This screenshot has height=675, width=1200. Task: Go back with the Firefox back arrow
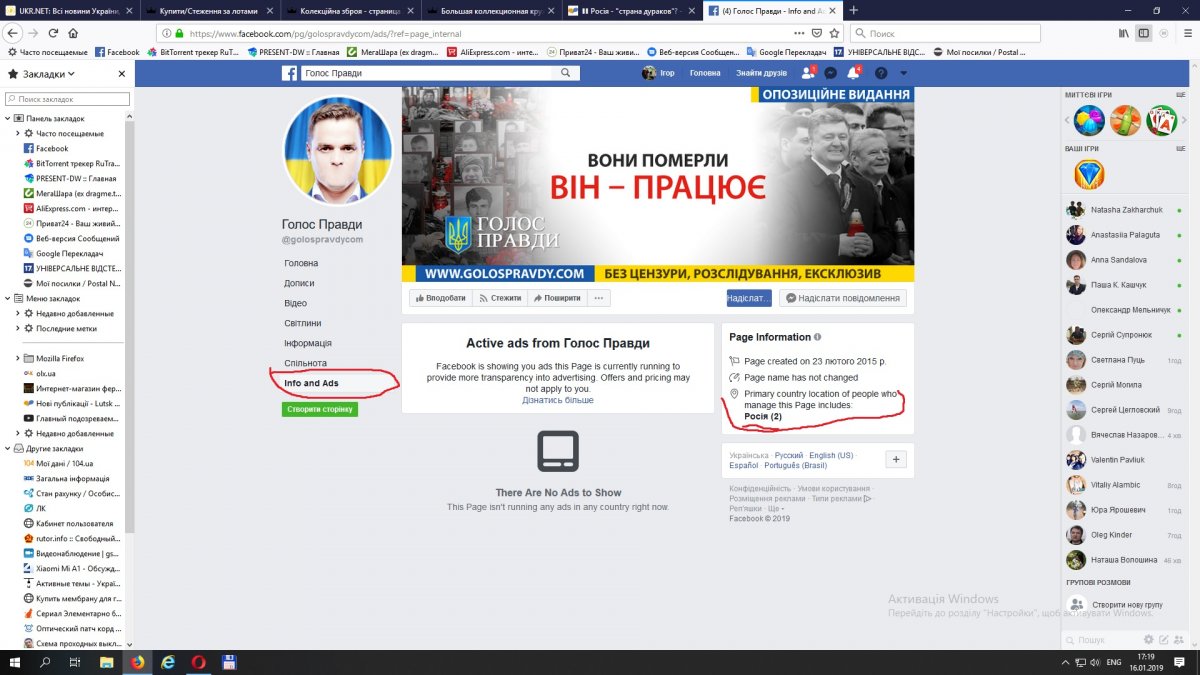(14, 33)
